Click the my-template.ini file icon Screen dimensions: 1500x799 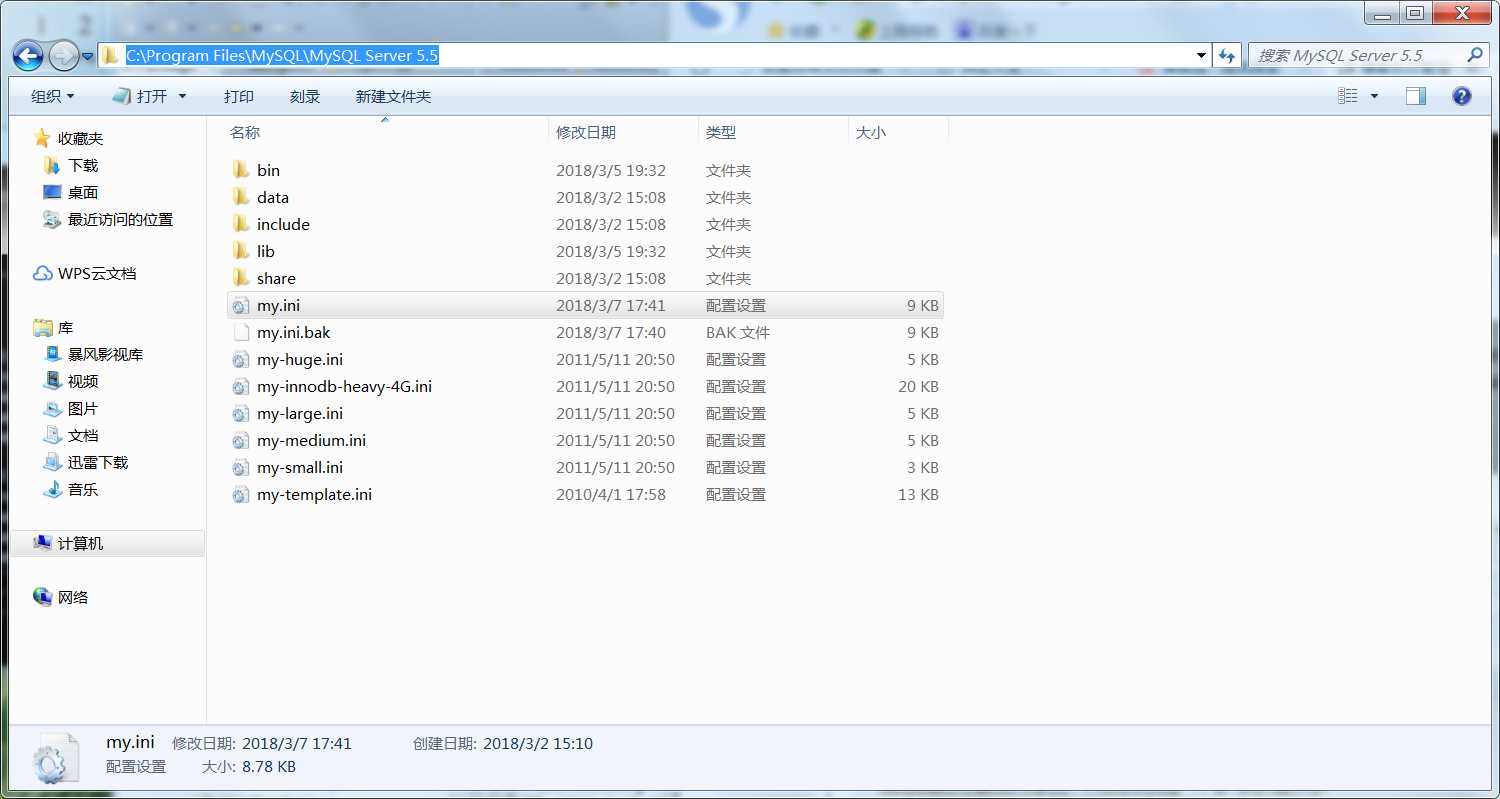point(240,494)
